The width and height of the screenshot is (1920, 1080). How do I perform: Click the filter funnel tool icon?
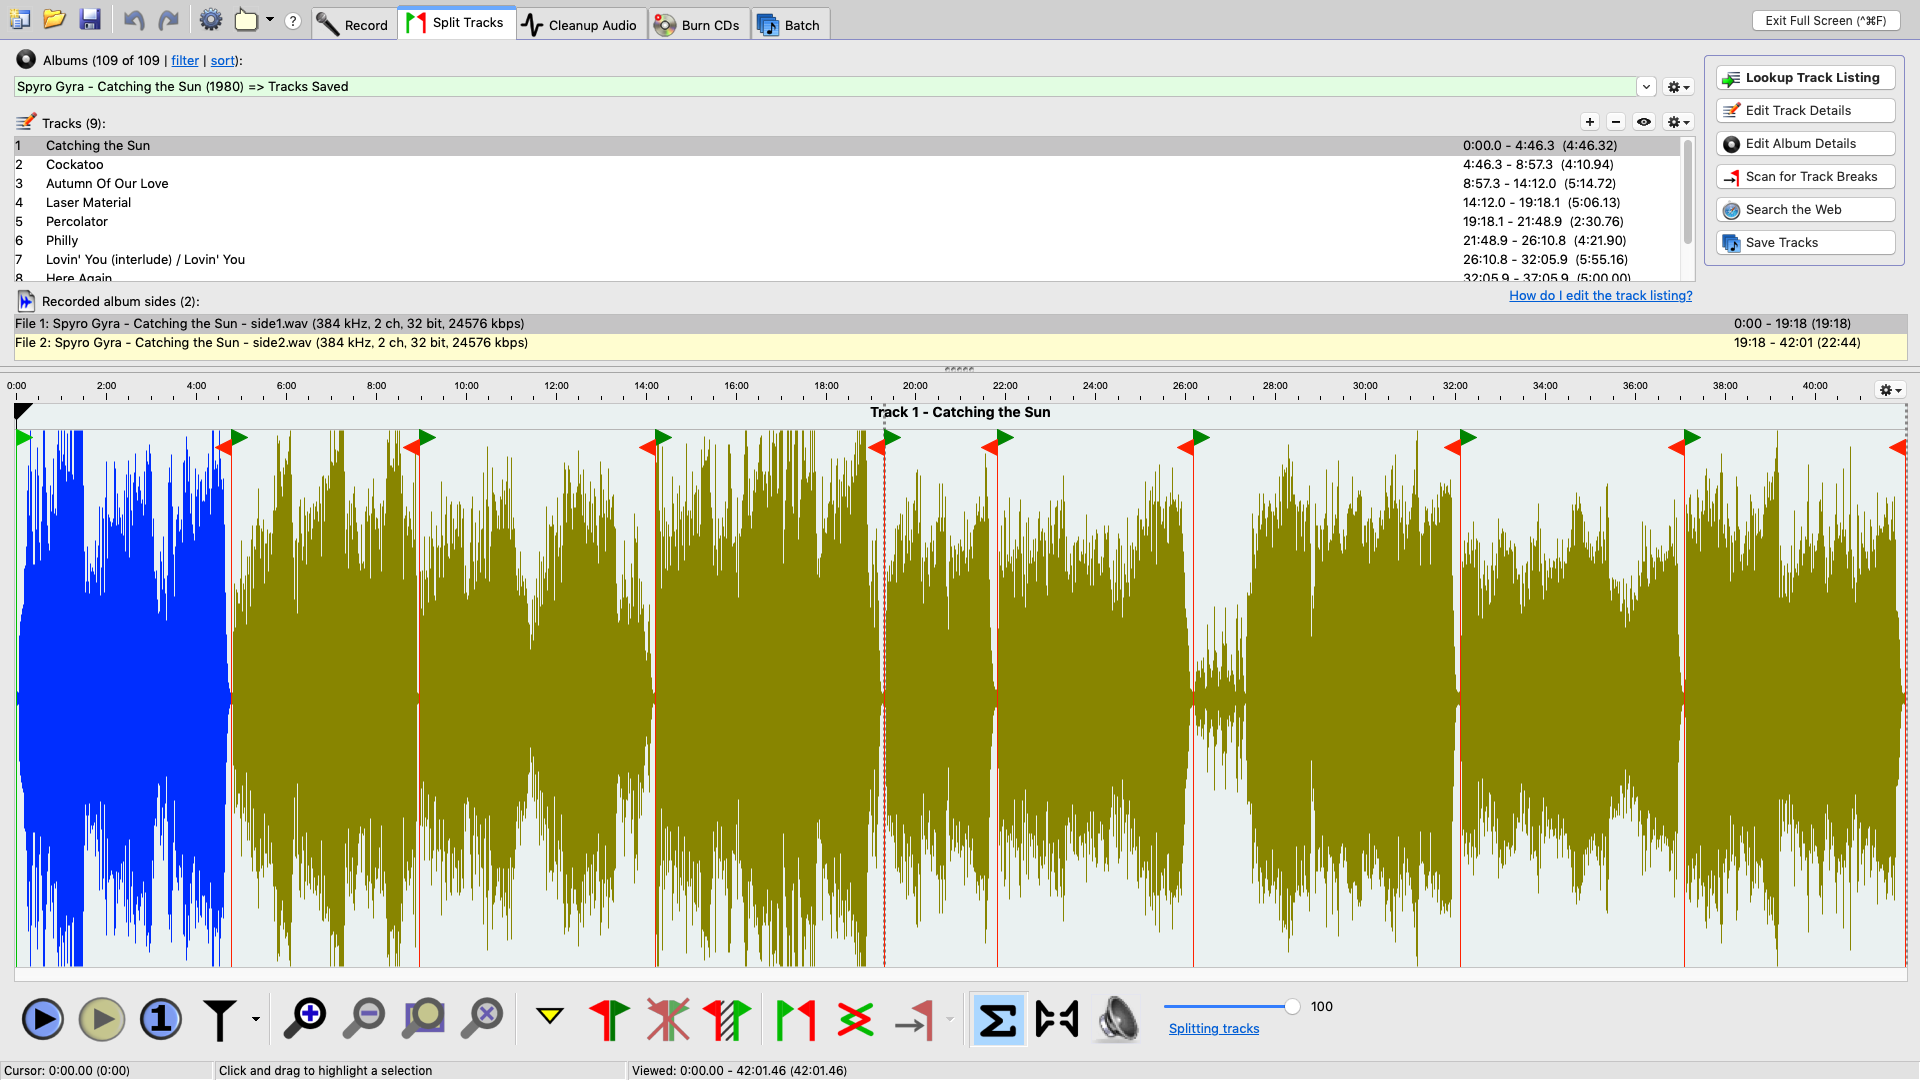[220, 1019]
